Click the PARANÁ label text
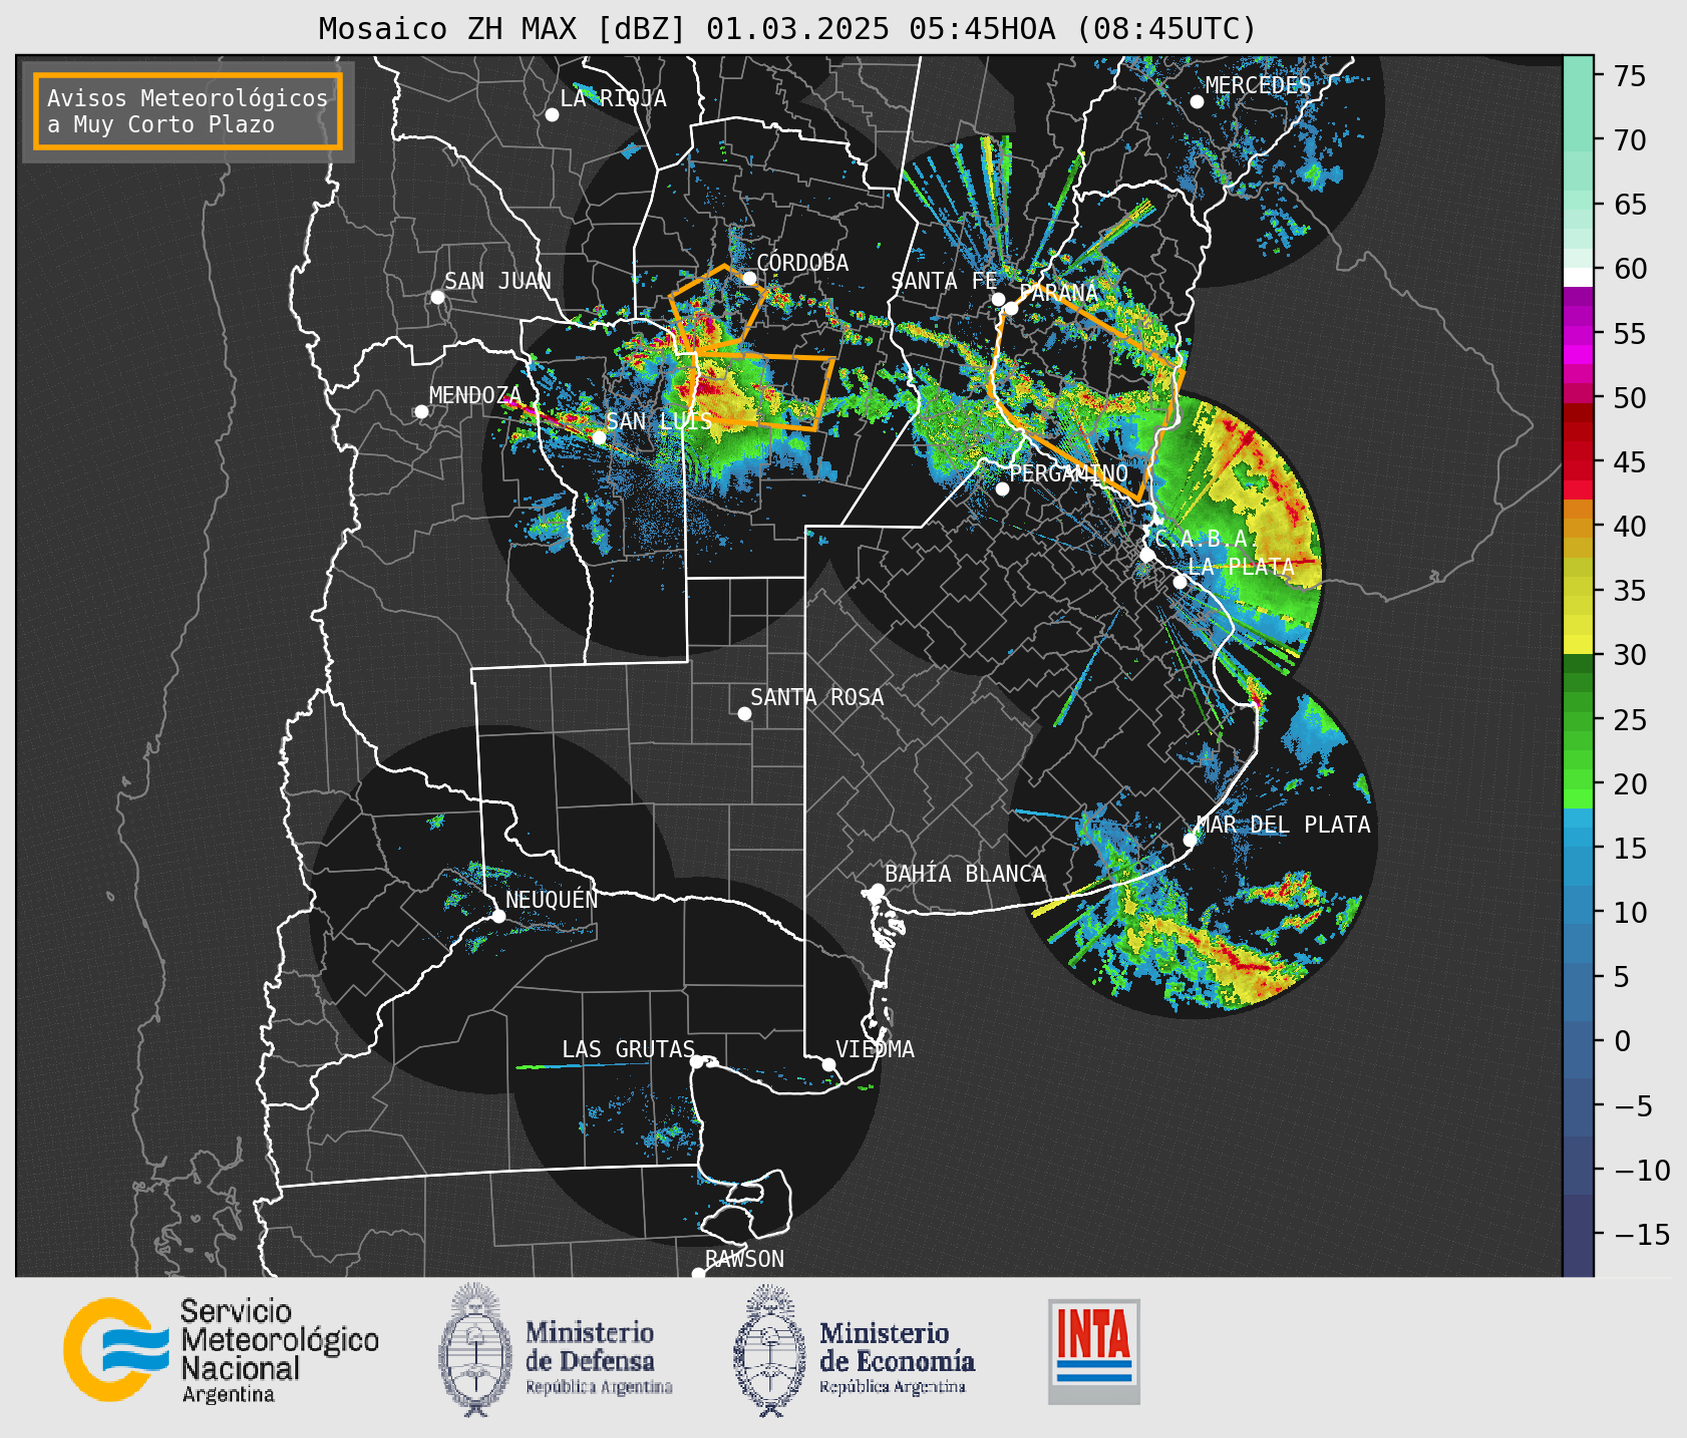The height and width of the screenshot is (1438, 1687). [x=1058, y=294]
